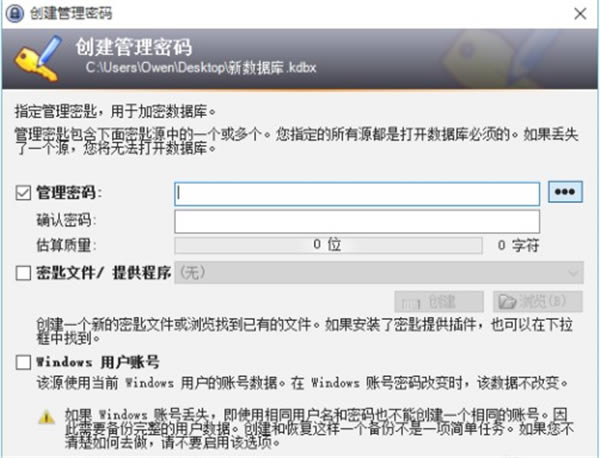Click the 浏览 browse button
Image resolution: width=600 pixels, height=458 pixels.
[x=538, y=302]
